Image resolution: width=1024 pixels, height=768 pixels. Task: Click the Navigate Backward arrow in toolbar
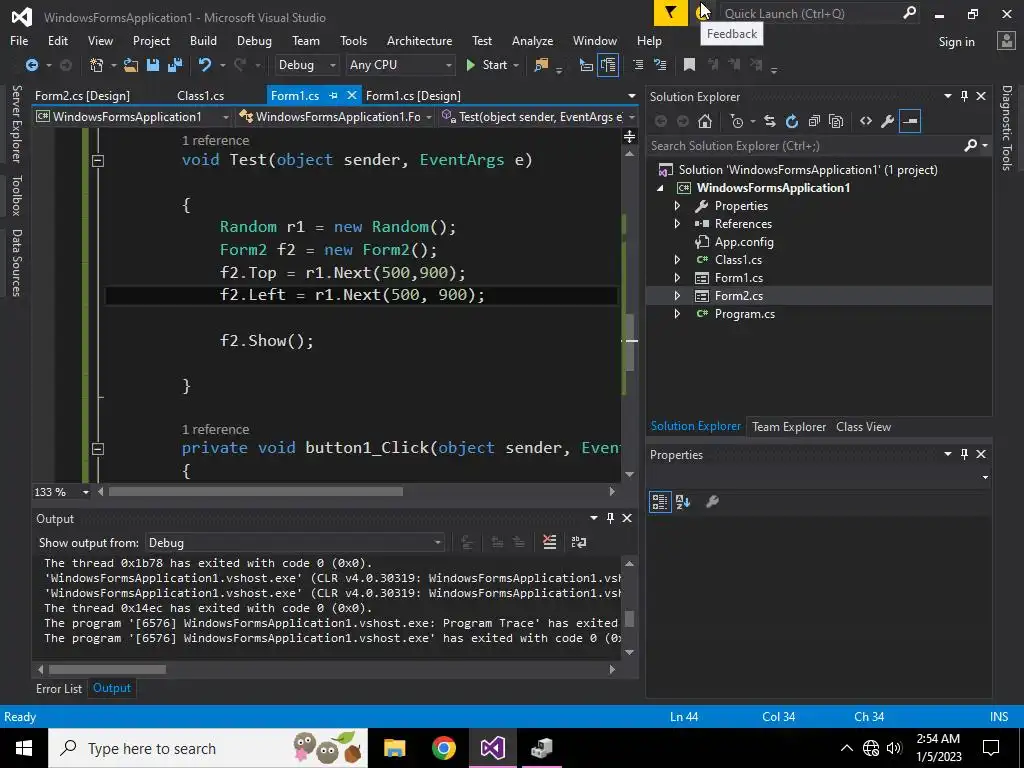pyautogui.click(x=32, y=65)
